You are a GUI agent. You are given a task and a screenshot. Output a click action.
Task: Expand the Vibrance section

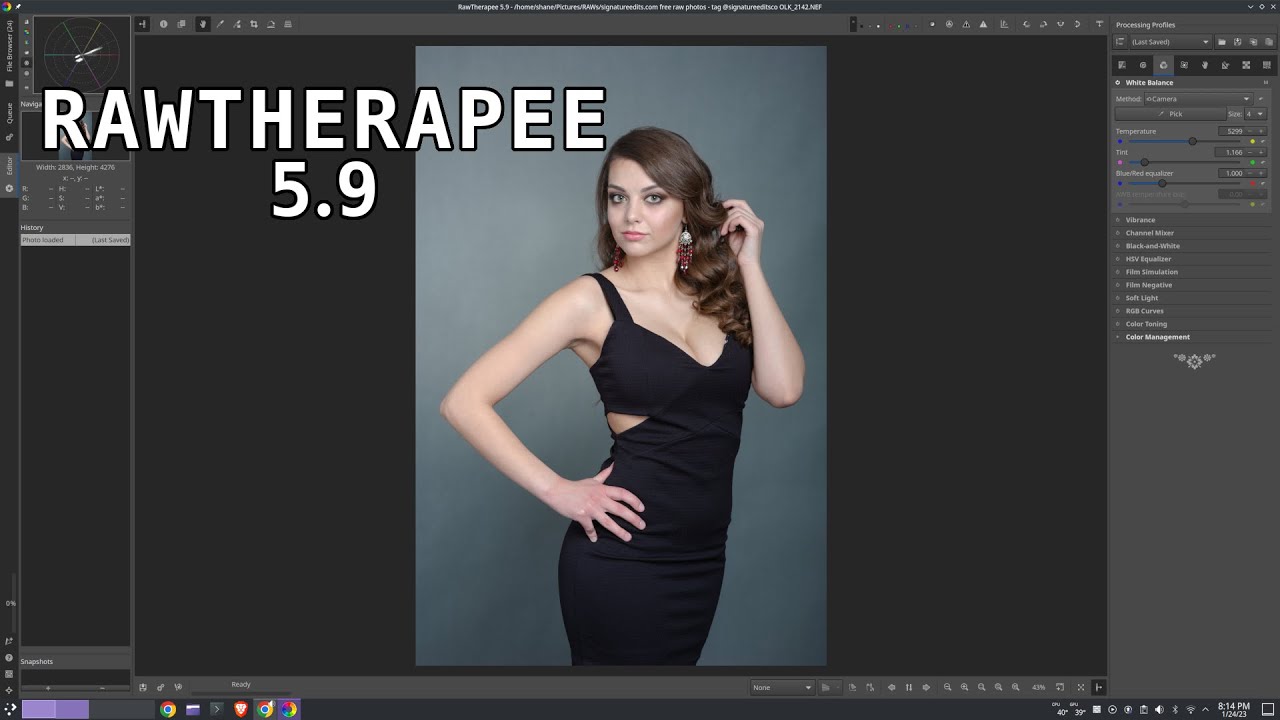(x=1140, y=220)
